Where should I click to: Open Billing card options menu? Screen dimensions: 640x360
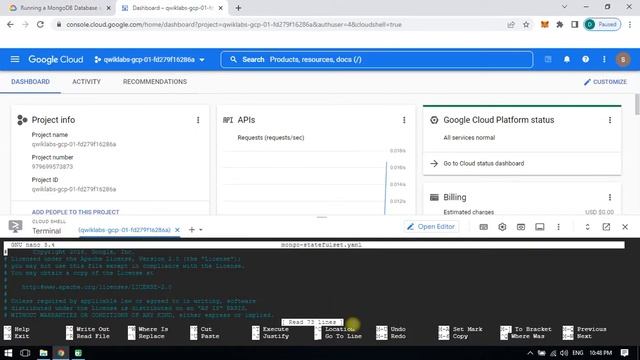click(x=610, y=197)
